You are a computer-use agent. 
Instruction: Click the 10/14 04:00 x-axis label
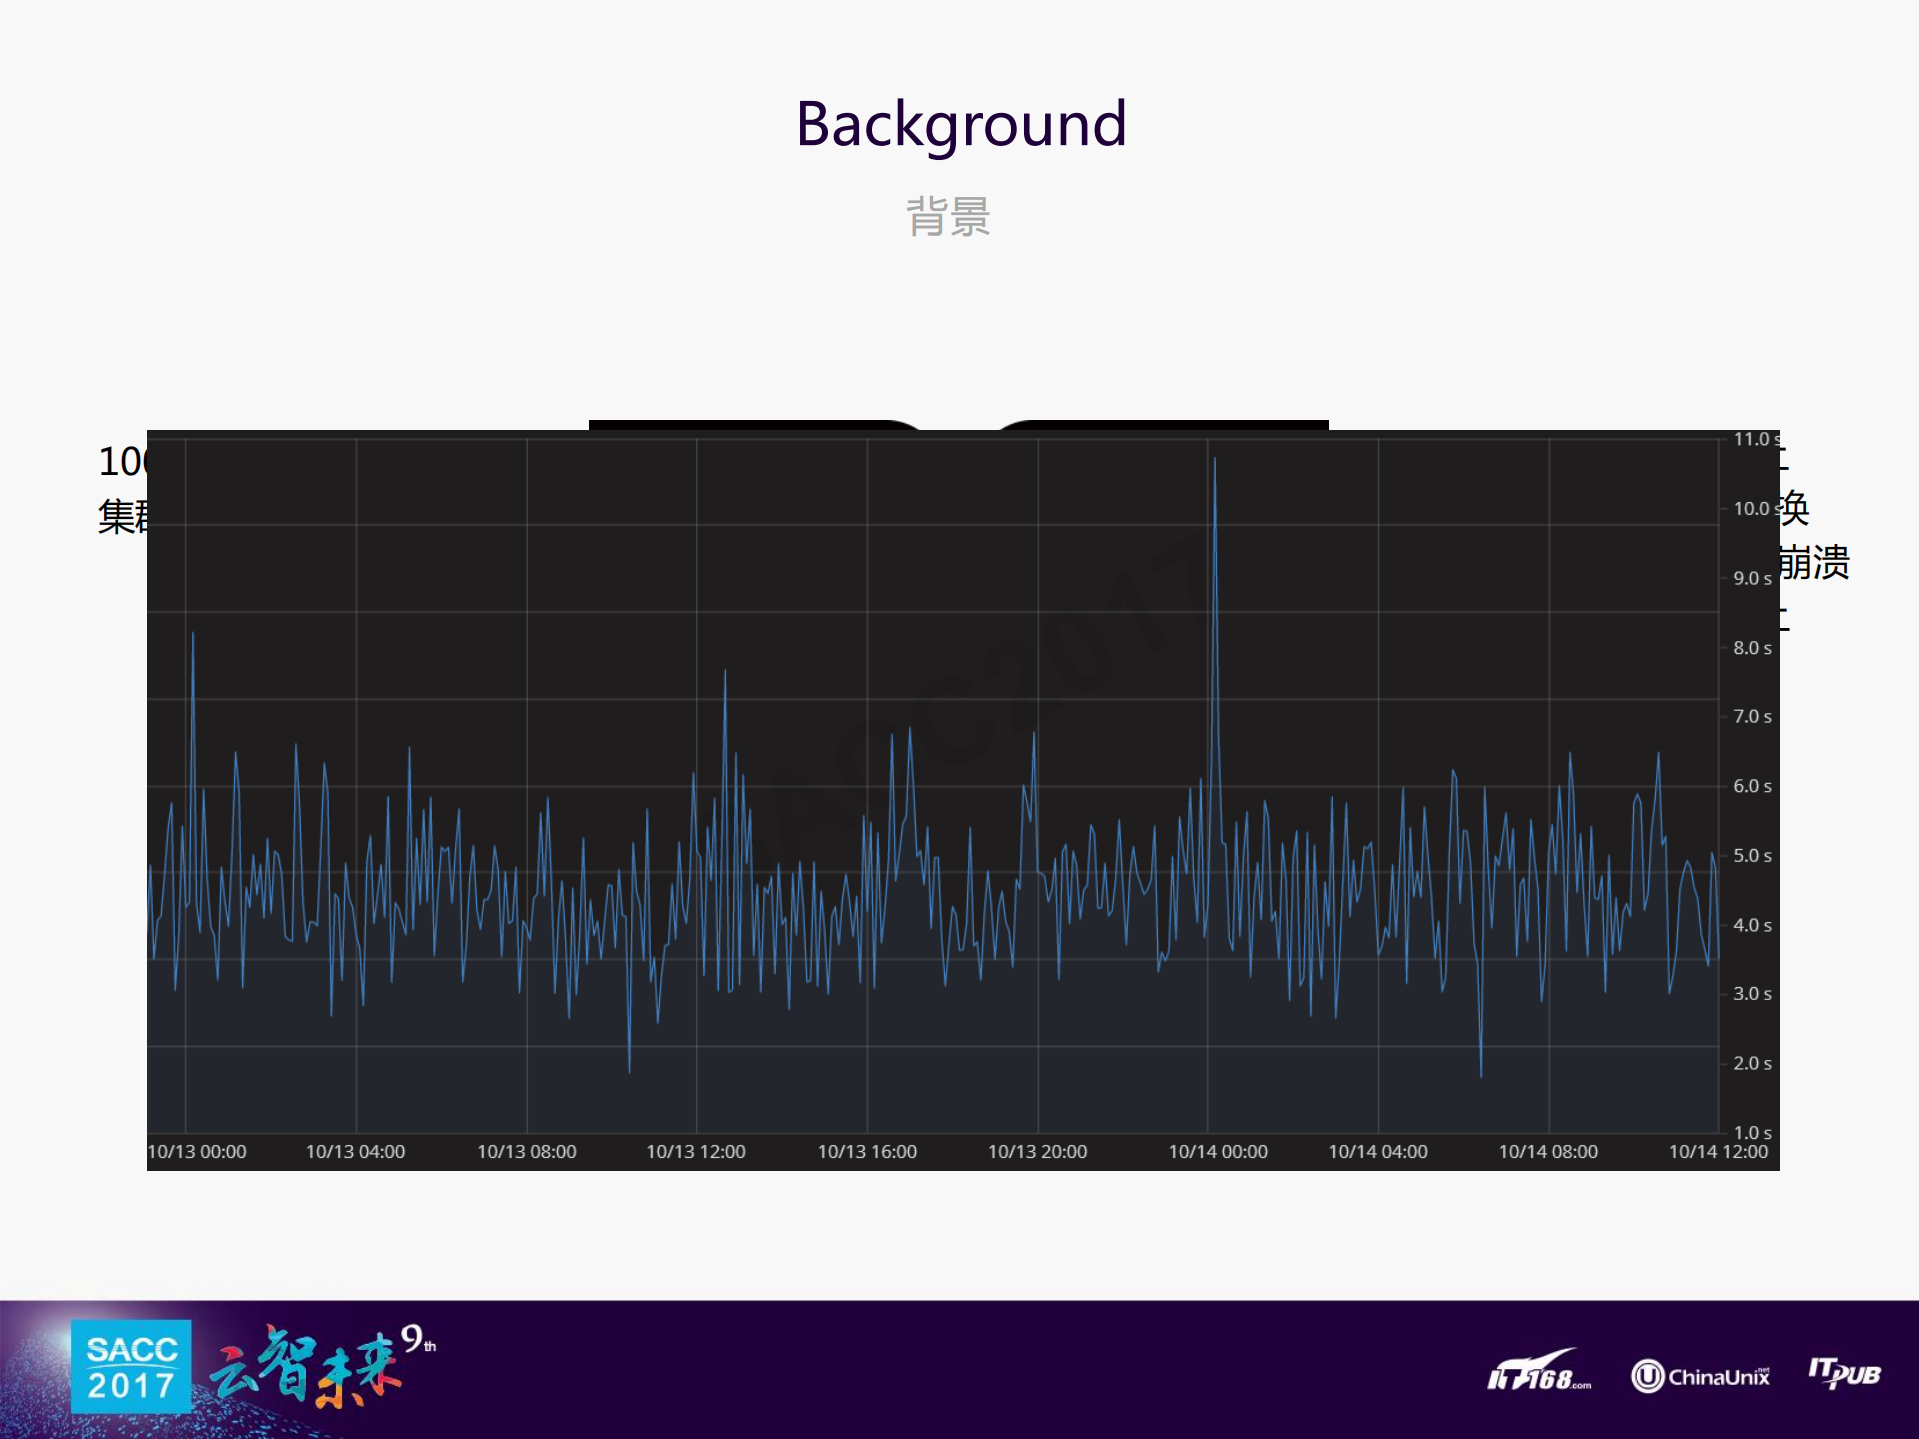pos(1378,1152)
